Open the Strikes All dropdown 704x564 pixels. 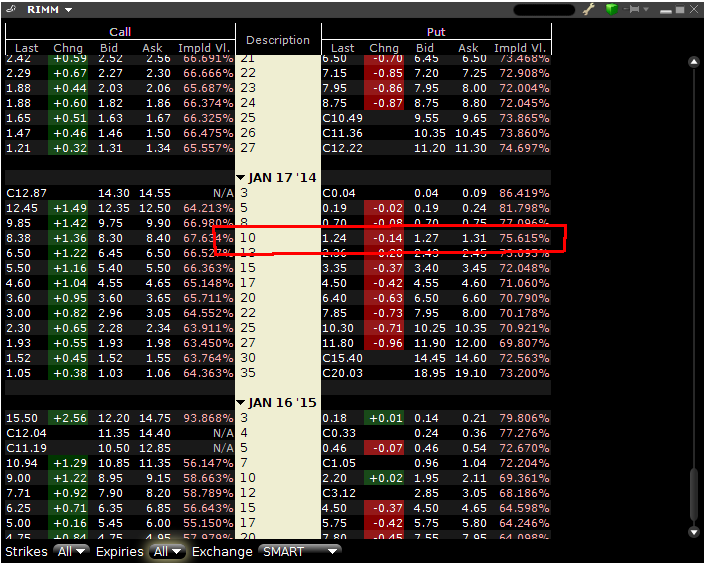(72, 551)
